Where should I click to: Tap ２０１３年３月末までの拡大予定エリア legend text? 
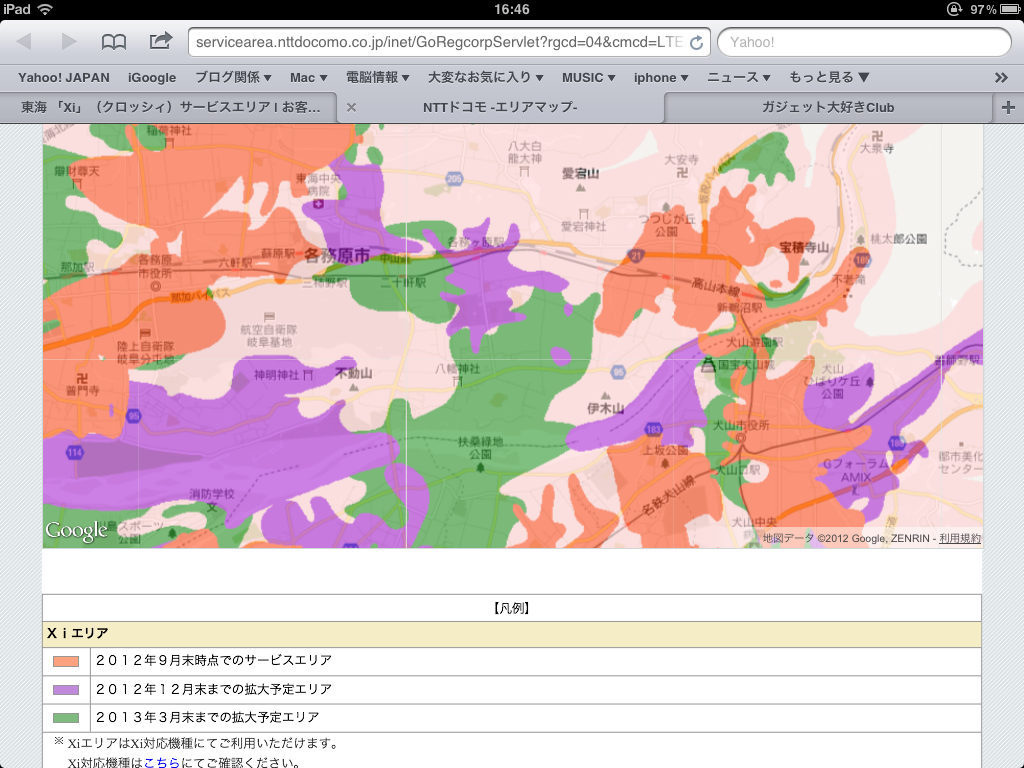208,717
